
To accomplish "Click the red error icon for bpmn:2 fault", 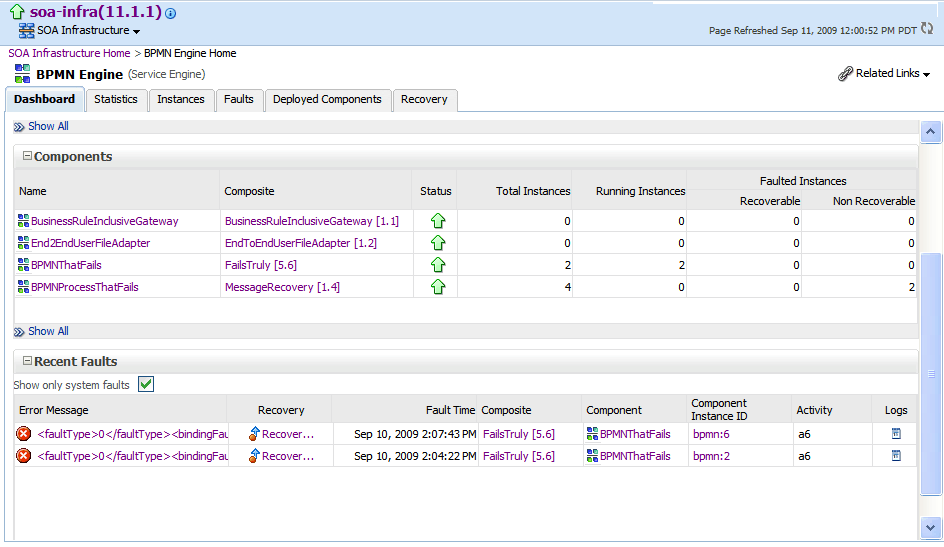I will click(23, 456).
